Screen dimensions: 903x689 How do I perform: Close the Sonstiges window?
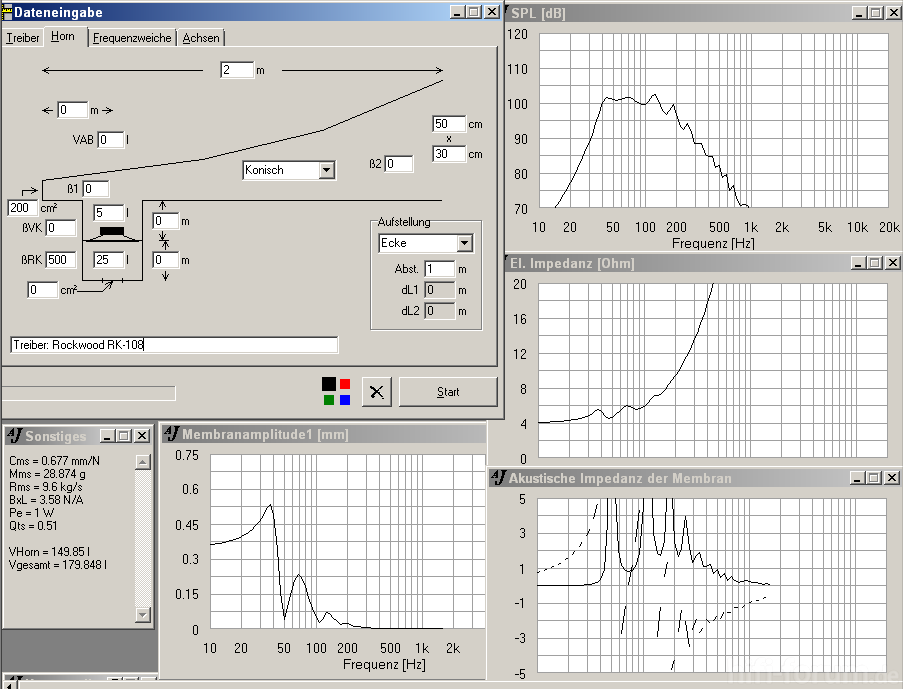142,436
